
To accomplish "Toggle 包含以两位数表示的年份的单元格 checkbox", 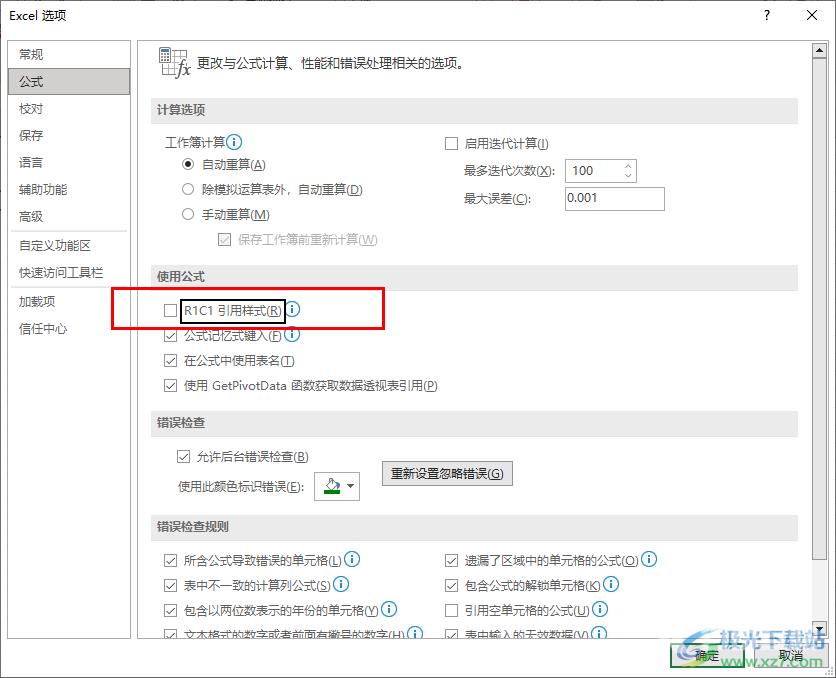I will [170, 611].
